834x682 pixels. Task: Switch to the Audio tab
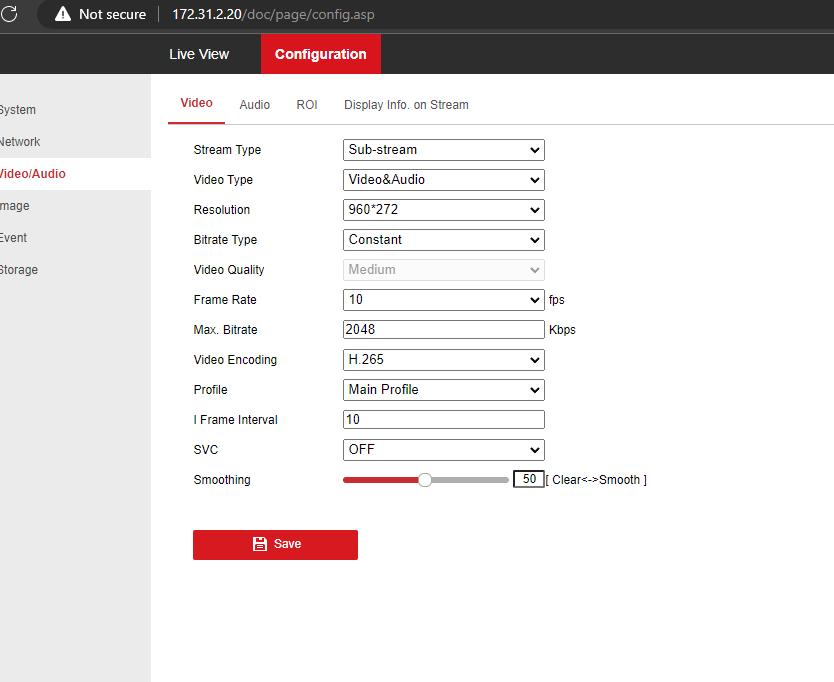[255, 104]
